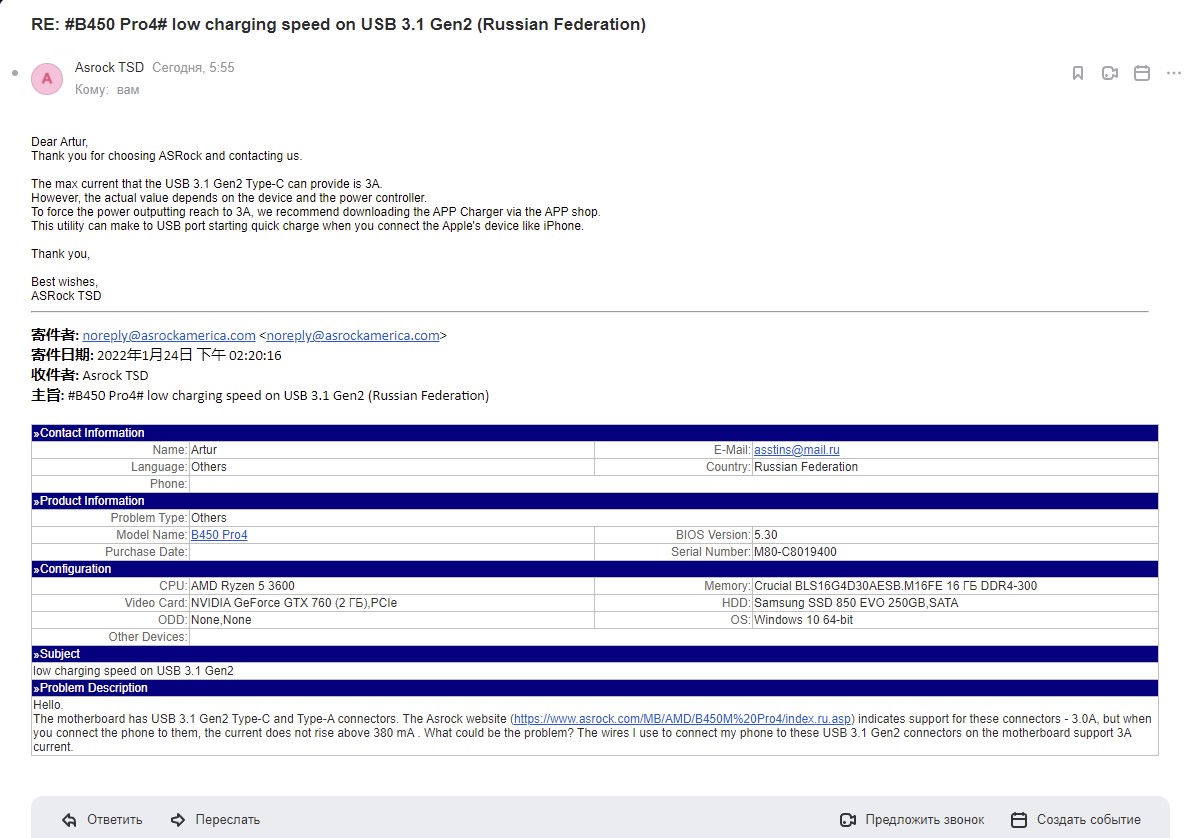Screen dimensions: 1190x838
Task: Click the APP Charger recommendation sentence
Action: [316, 212]
